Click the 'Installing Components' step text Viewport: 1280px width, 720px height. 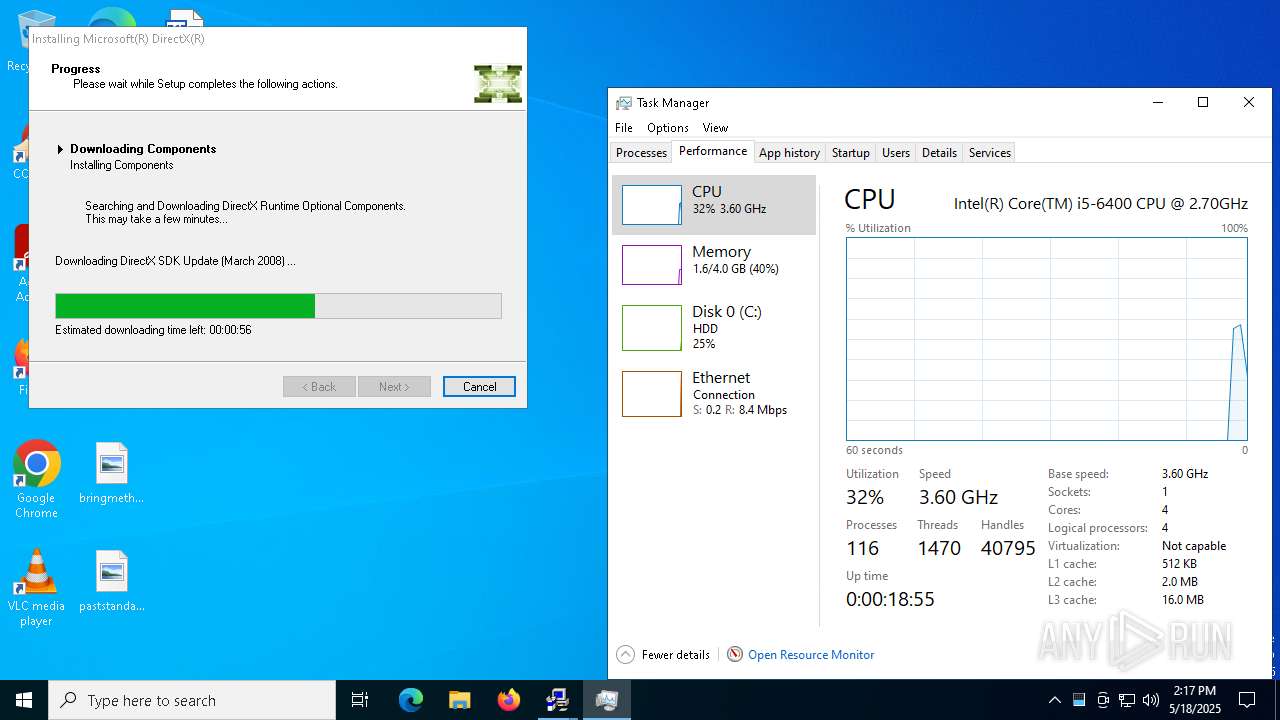[x=122, y=165]
